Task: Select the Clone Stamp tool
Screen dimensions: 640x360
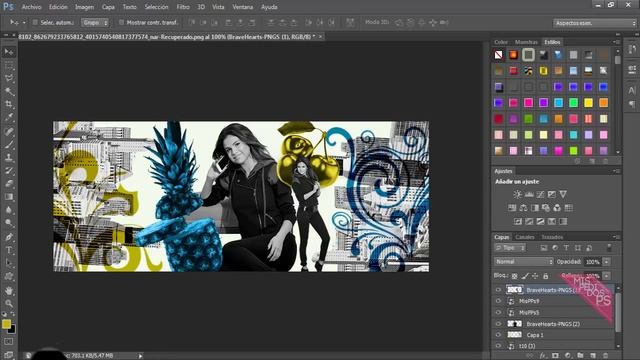Action: coord(9,158)
